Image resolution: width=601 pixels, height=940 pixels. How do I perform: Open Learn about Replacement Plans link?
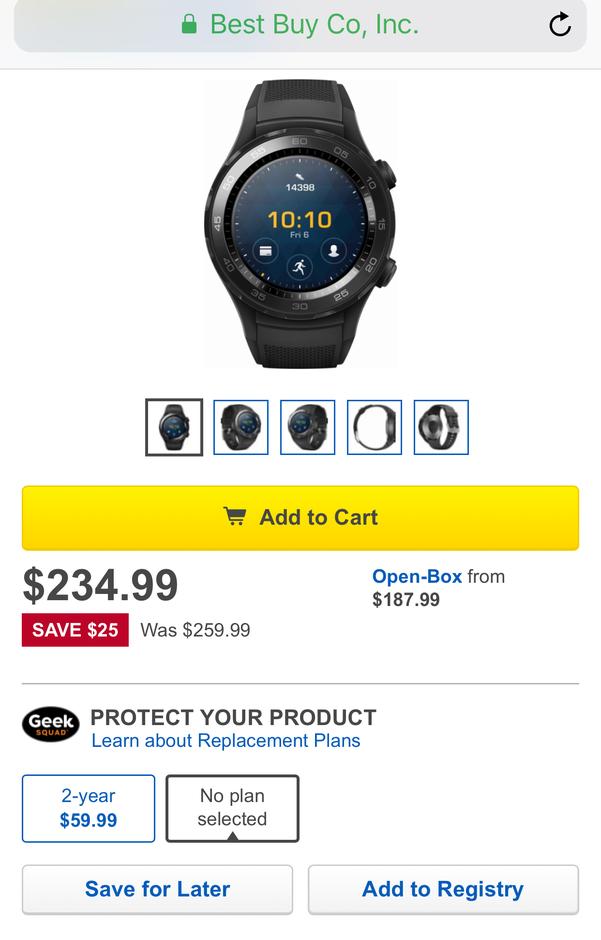click(x=226, y=740)
